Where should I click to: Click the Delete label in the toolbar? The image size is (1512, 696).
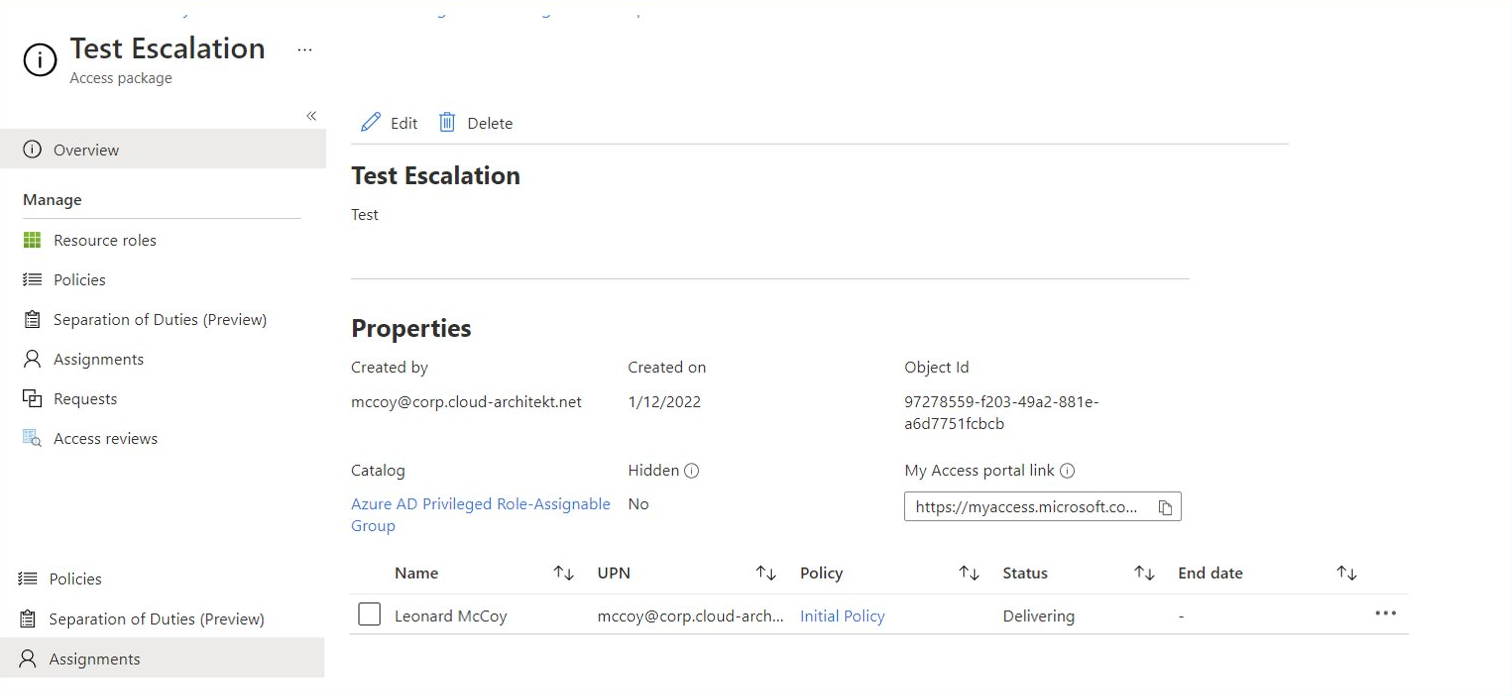(x=490, y=123)
